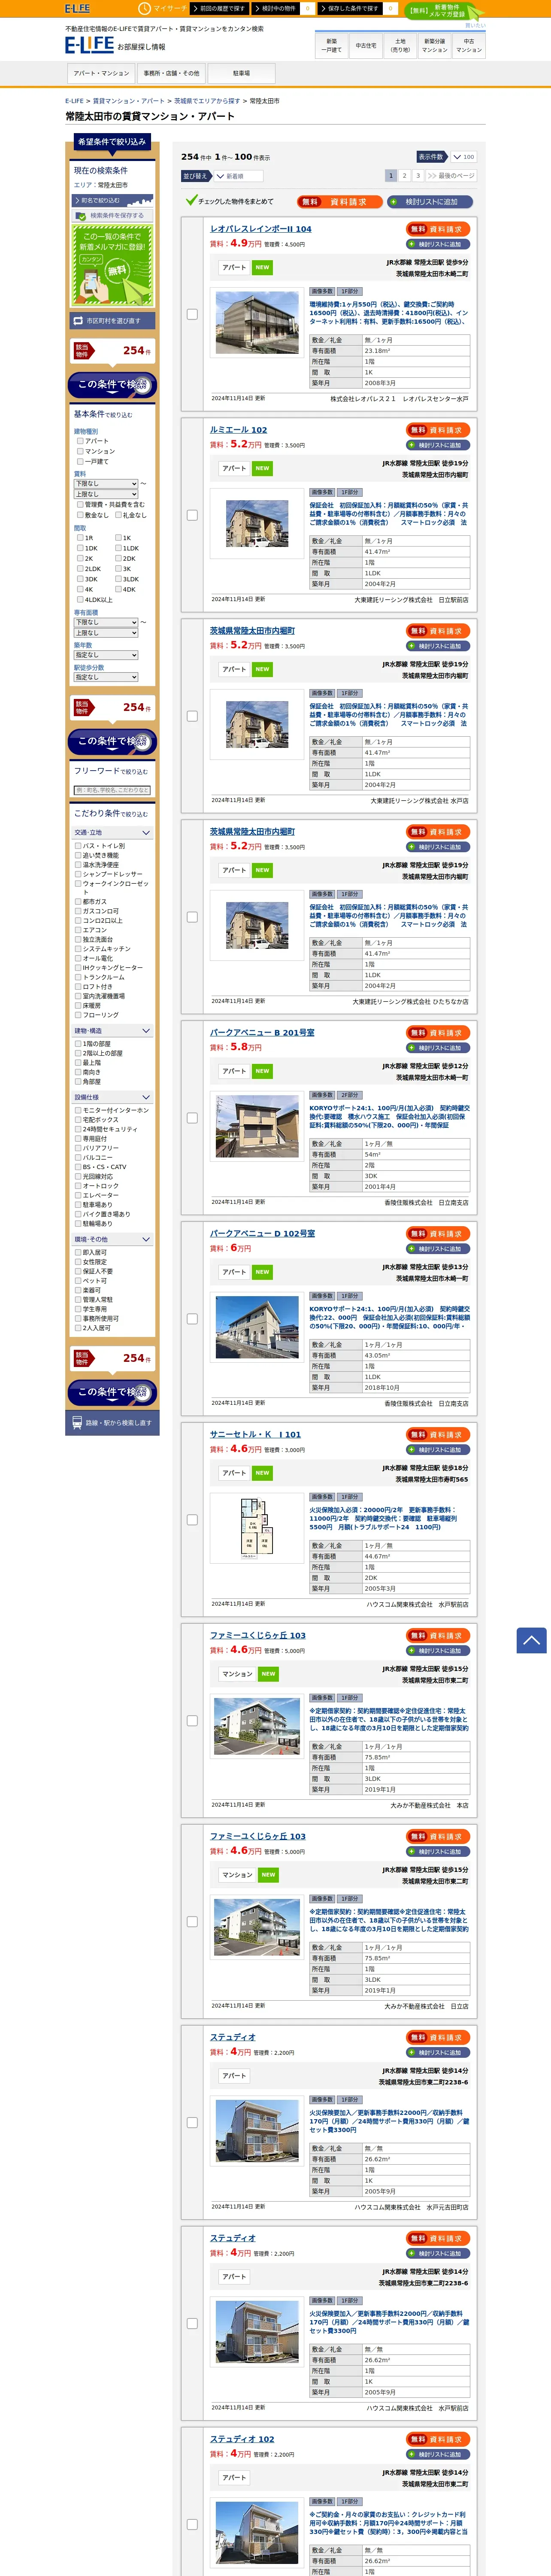Open photo of ルミエール 102 listing
This screenshot has height=2576, width=551.
click(x=257, y=523)
